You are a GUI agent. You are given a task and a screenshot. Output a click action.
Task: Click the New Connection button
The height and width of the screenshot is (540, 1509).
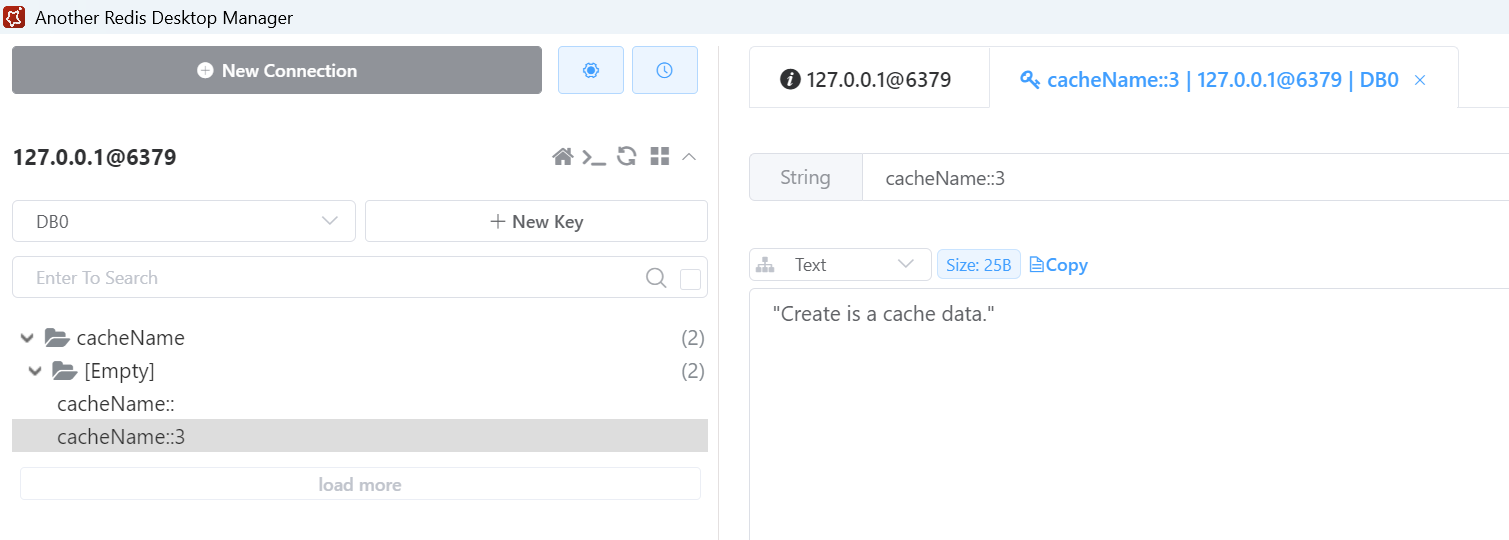(x=277, y=70)
